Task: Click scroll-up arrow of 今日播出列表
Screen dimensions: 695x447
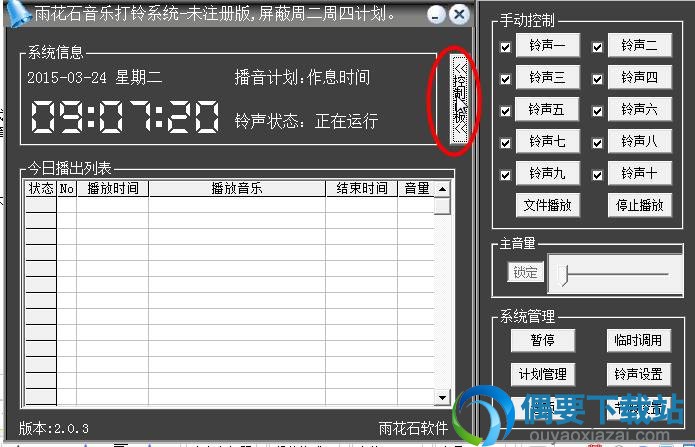Action: (x=442, y=189)
